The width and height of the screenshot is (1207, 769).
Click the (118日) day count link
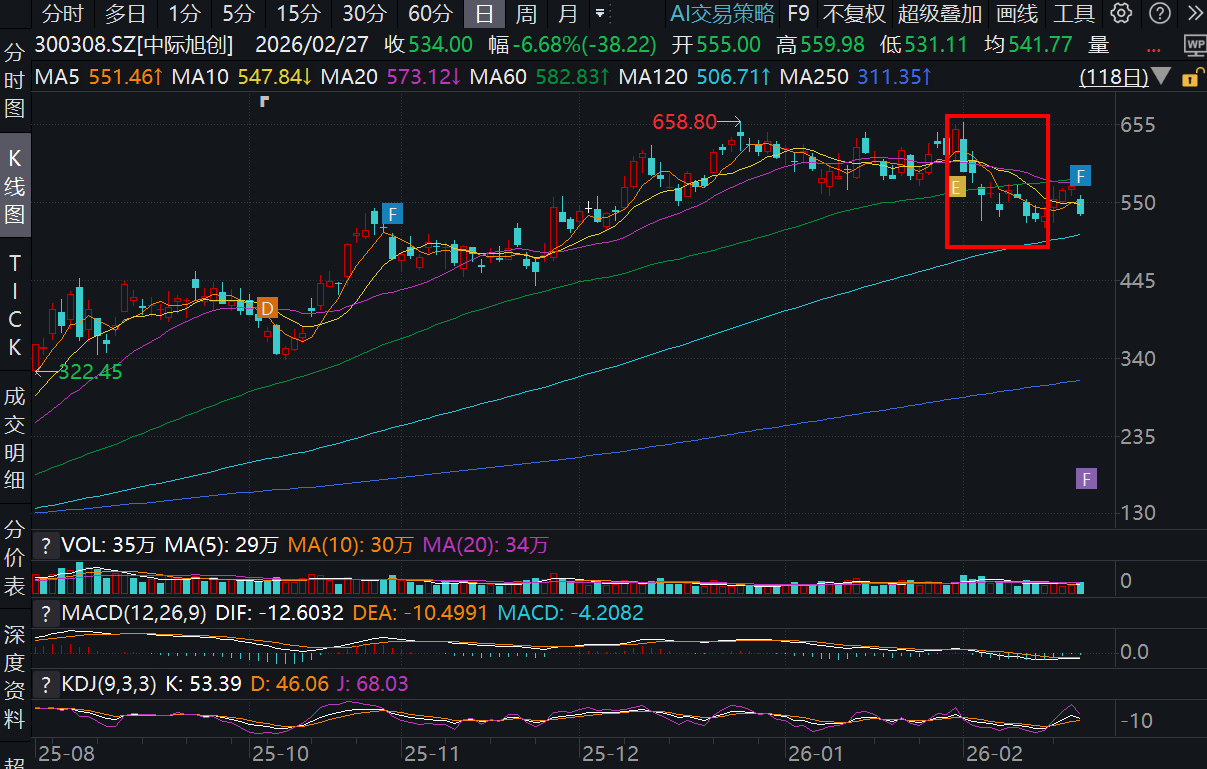point(1113,77)
